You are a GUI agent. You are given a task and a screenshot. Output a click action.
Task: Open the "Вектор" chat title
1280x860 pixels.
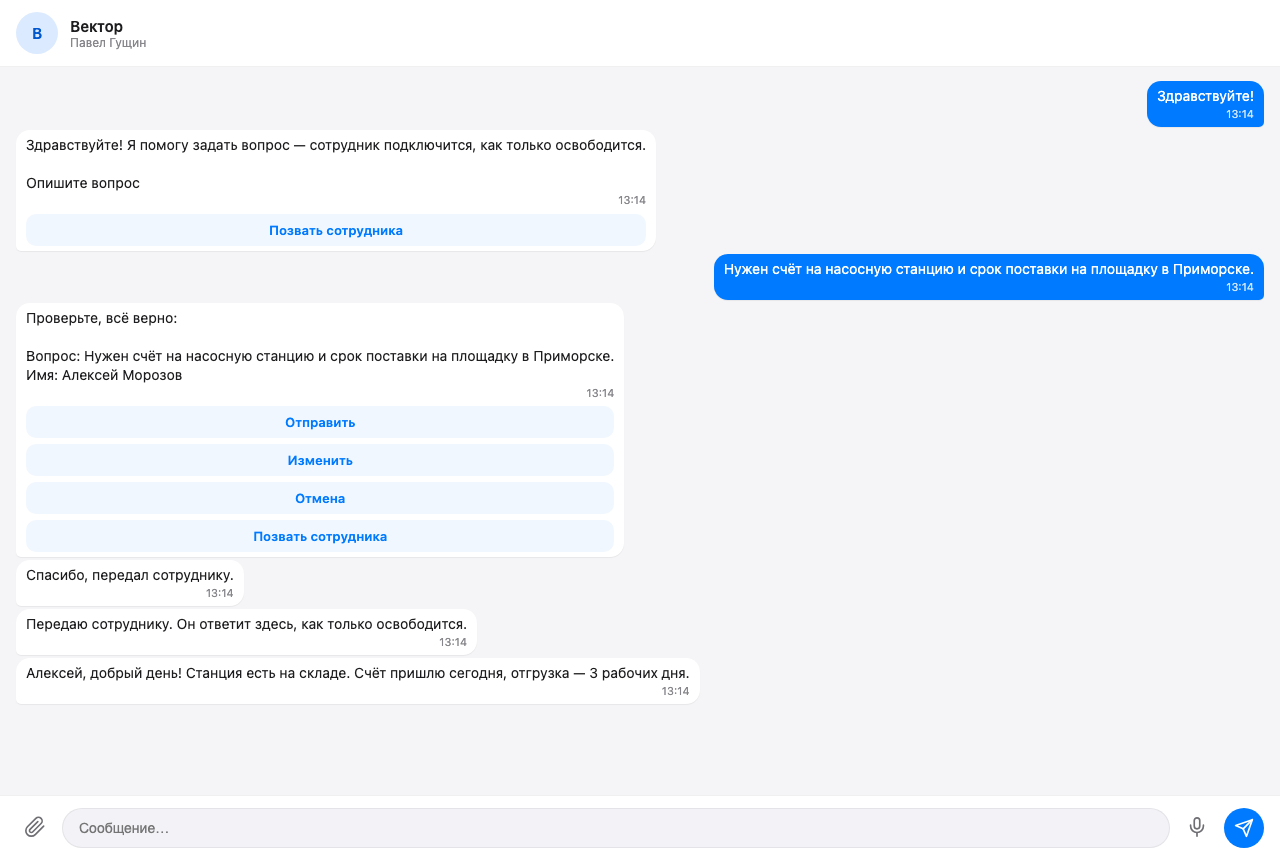pos(97,26)
